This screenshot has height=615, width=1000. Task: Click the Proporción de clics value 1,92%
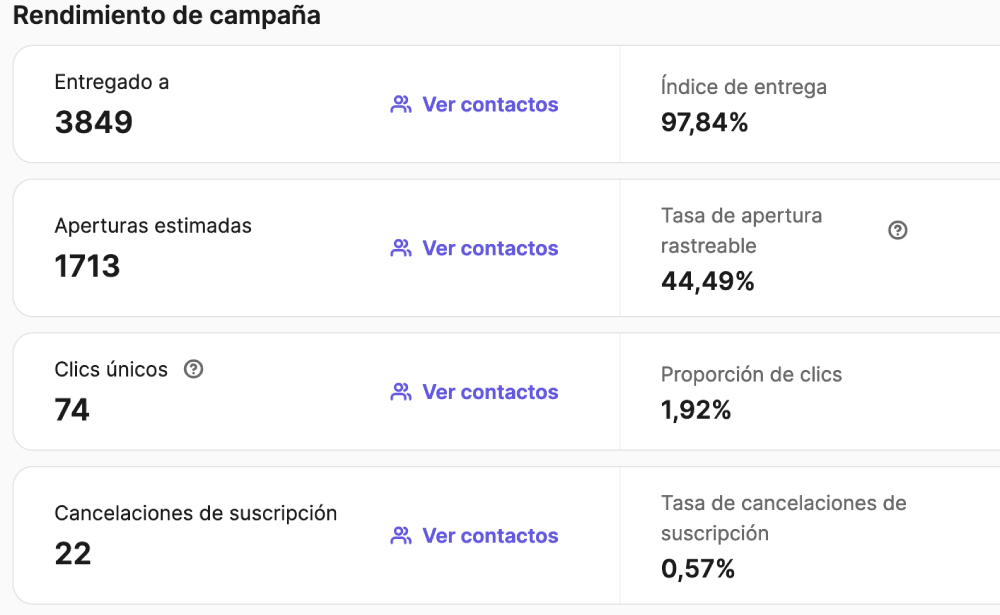[x=696, y=410]
